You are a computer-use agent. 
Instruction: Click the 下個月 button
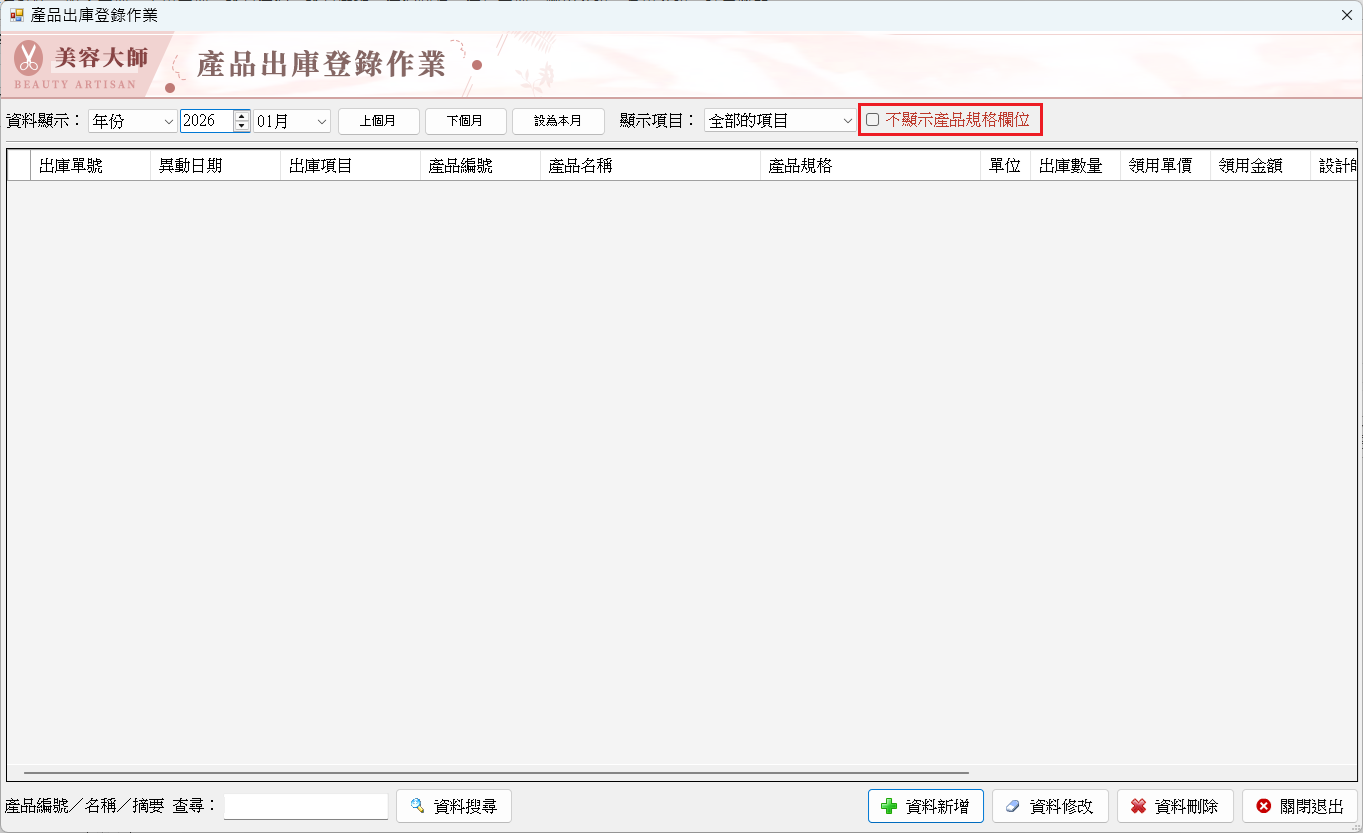click(467, 120)
